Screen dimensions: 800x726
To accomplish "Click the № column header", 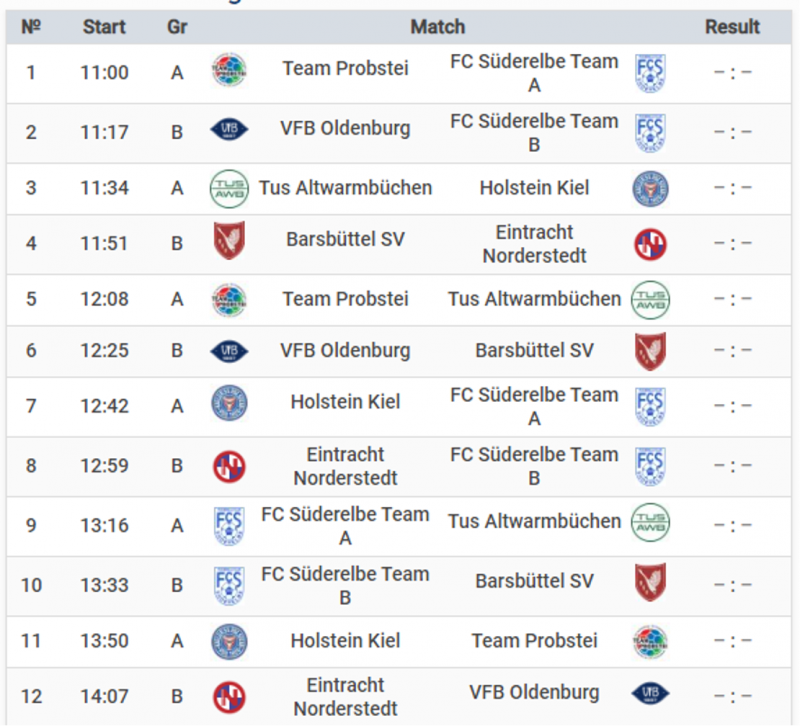I will (31, 27).
